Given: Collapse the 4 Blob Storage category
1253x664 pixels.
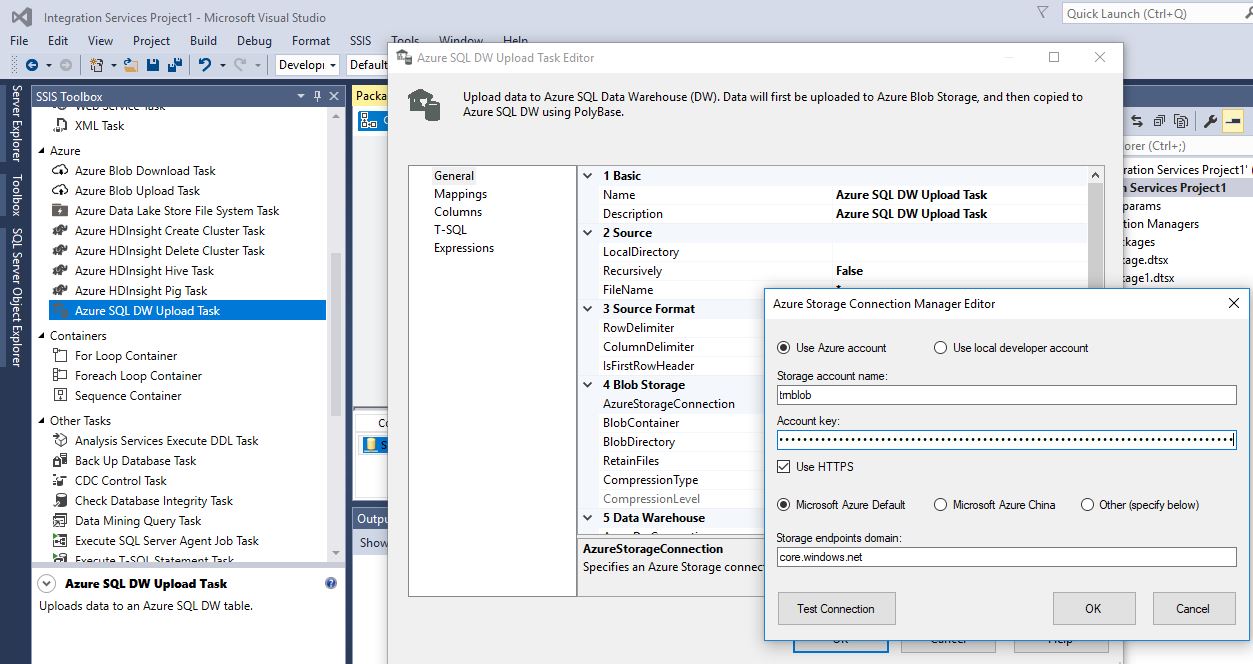Looking at the screenshot, I should pyautogui.click(x=588, y=385).
